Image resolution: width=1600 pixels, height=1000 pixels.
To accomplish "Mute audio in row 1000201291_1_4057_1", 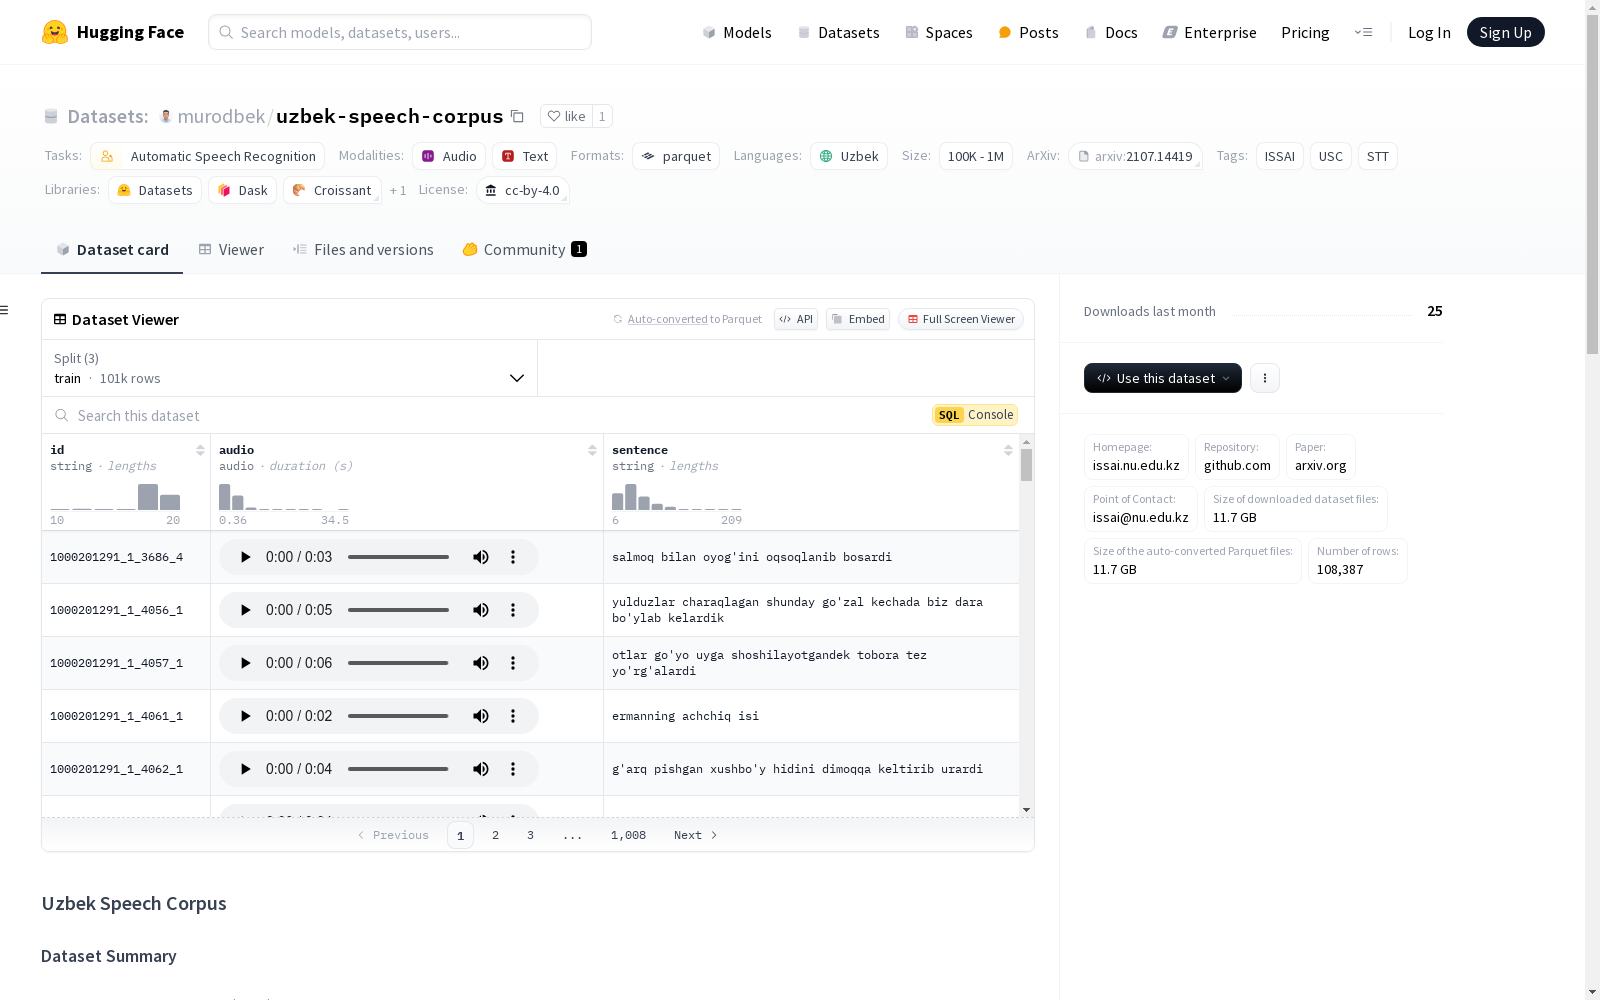I will coord(481,663).
